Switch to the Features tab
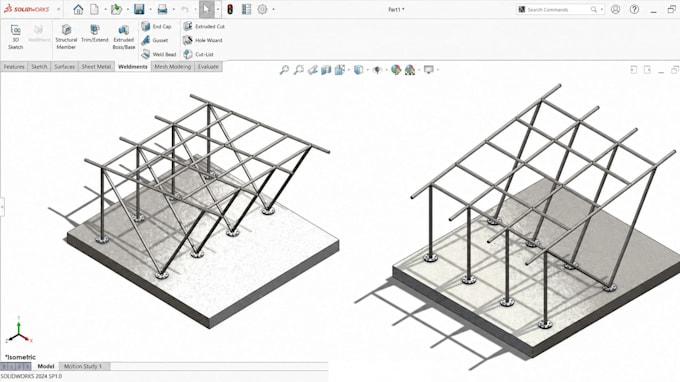The width and height of the screenshot is (680, 382). click(14, 67)
